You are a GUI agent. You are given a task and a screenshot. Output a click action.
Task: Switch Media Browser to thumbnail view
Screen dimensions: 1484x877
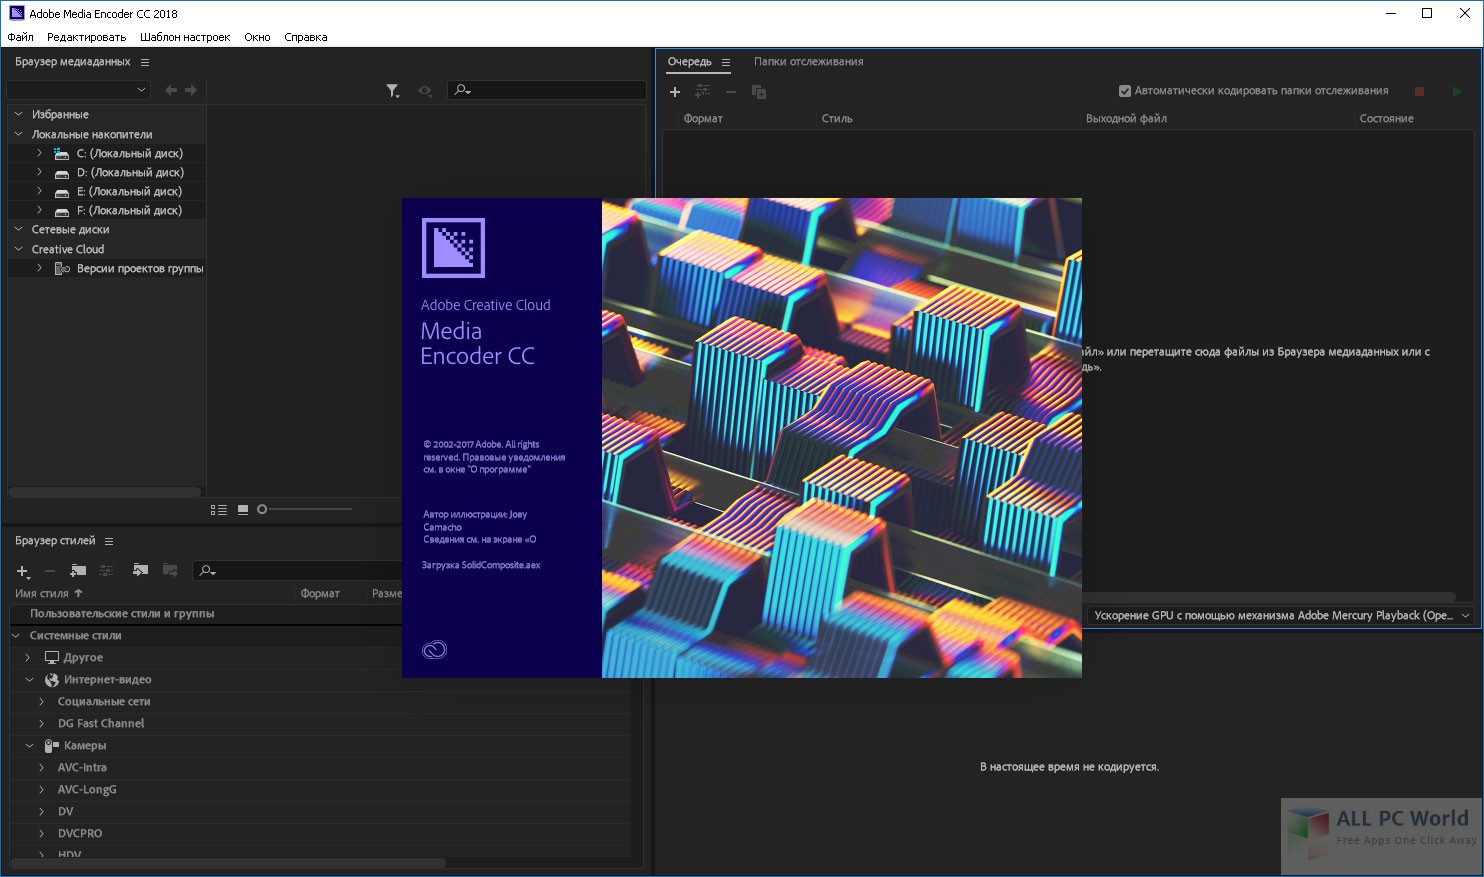[x=243, y=510]
